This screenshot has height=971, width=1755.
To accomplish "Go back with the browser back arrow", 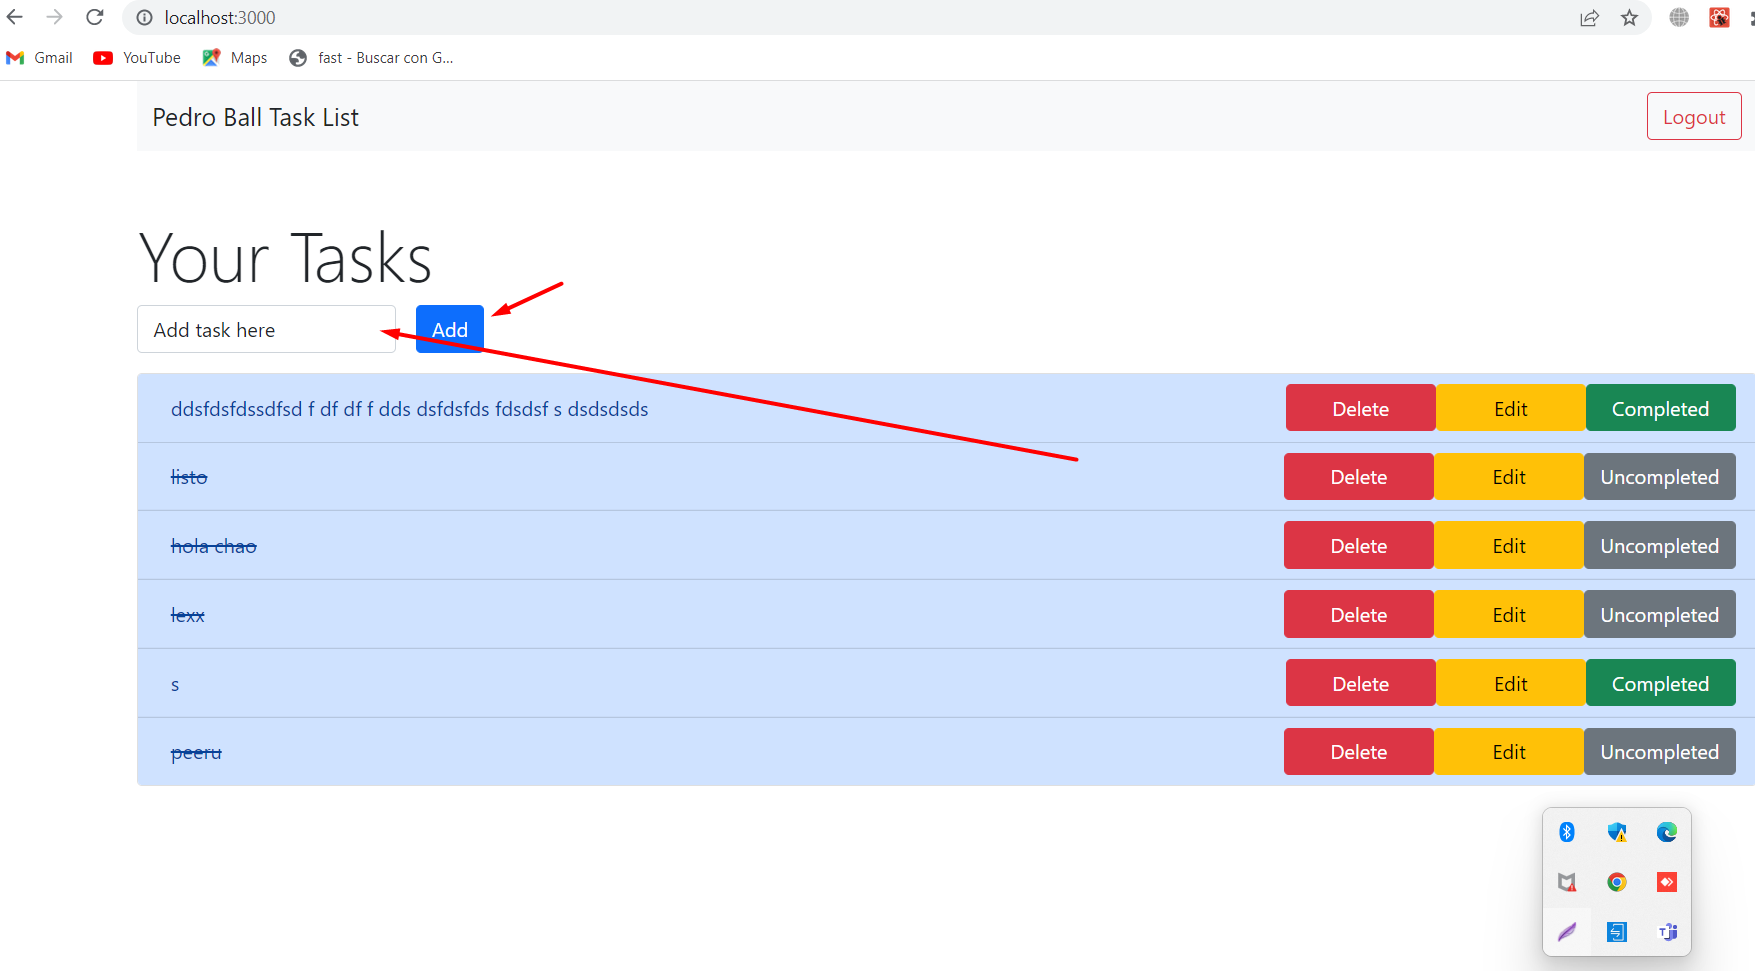I will pyautogui.click(x=15, y=17).
